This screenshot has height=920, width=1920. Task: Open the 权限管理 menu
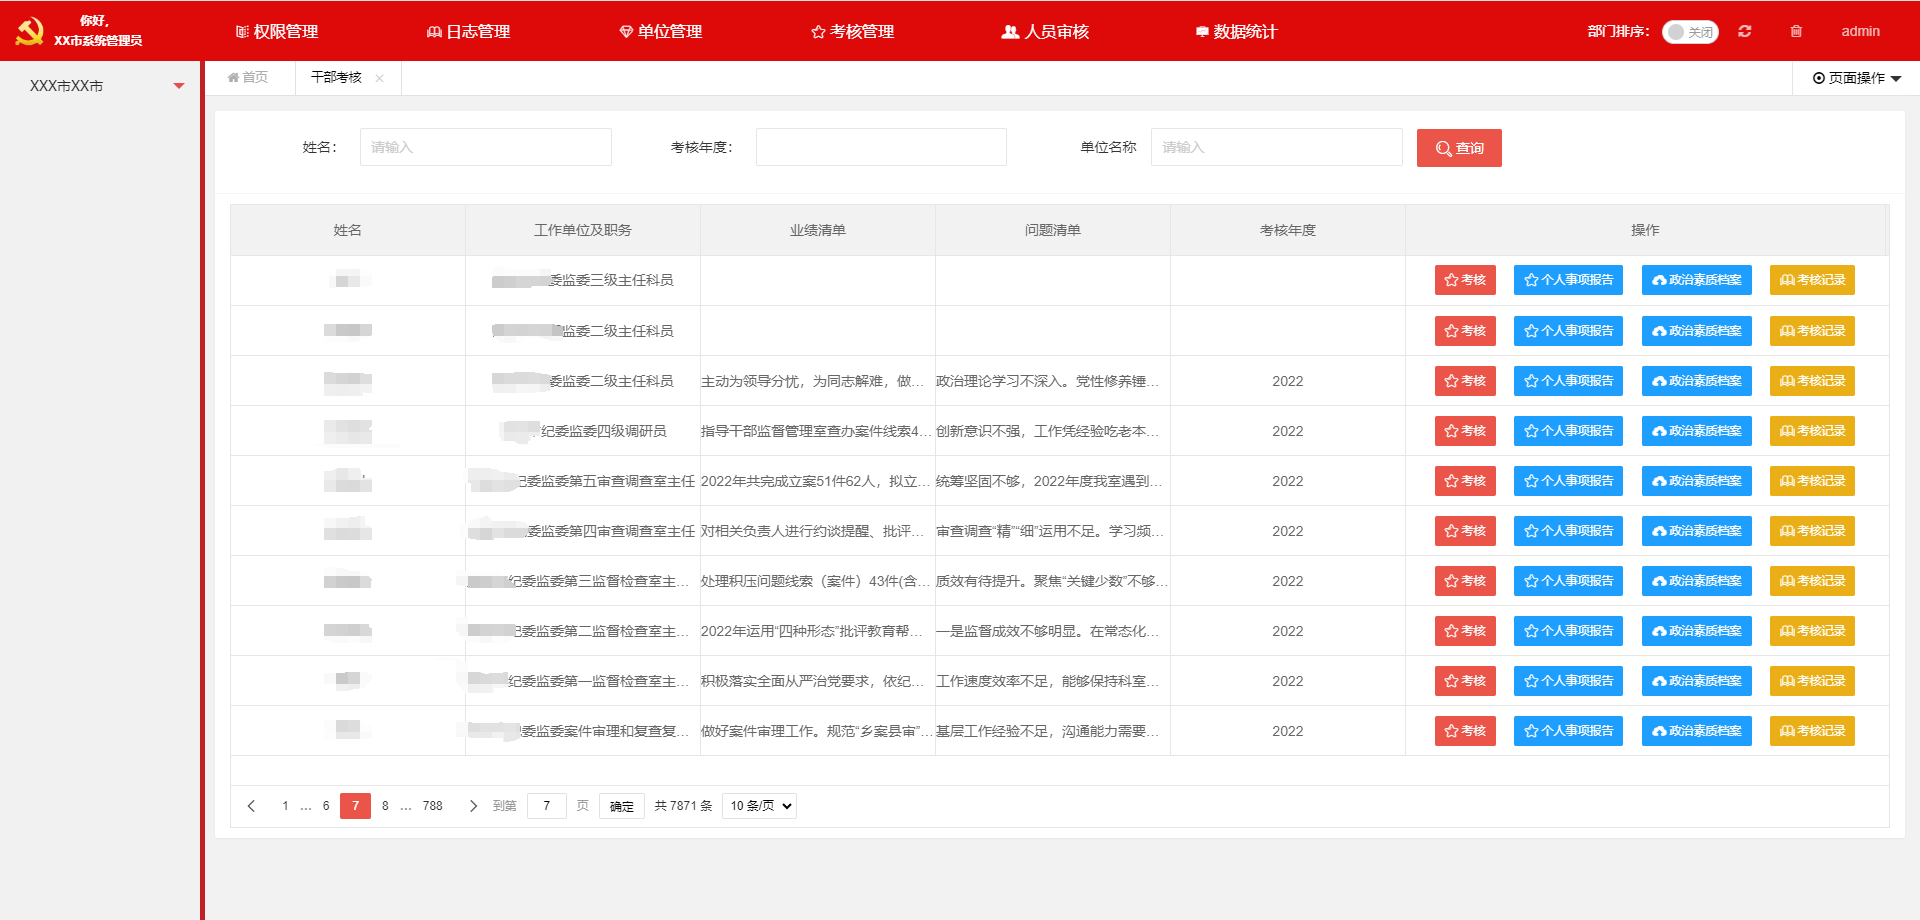pyautogui.click(x=277, y=32)
